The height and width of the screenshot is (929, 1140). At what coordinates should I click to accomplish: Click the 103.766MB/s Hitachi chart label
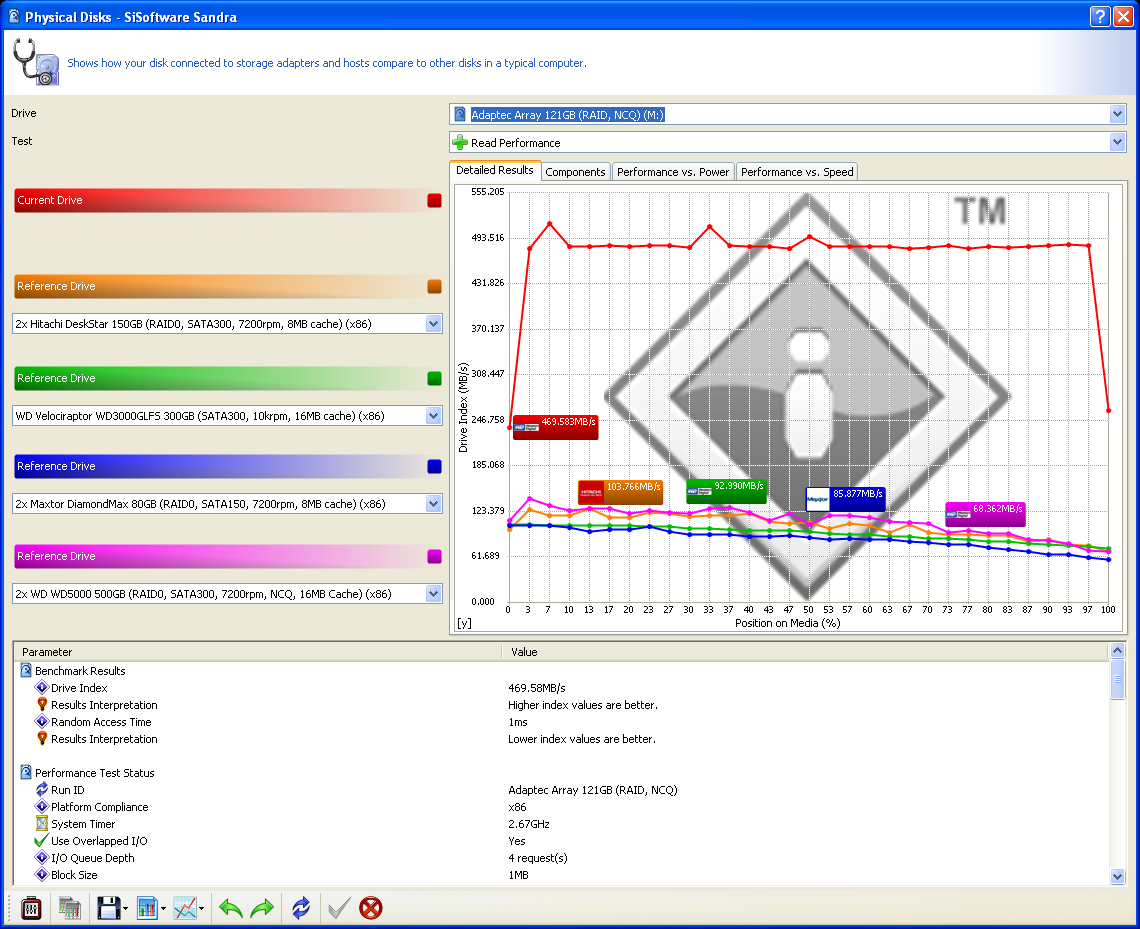coord(620,491)
